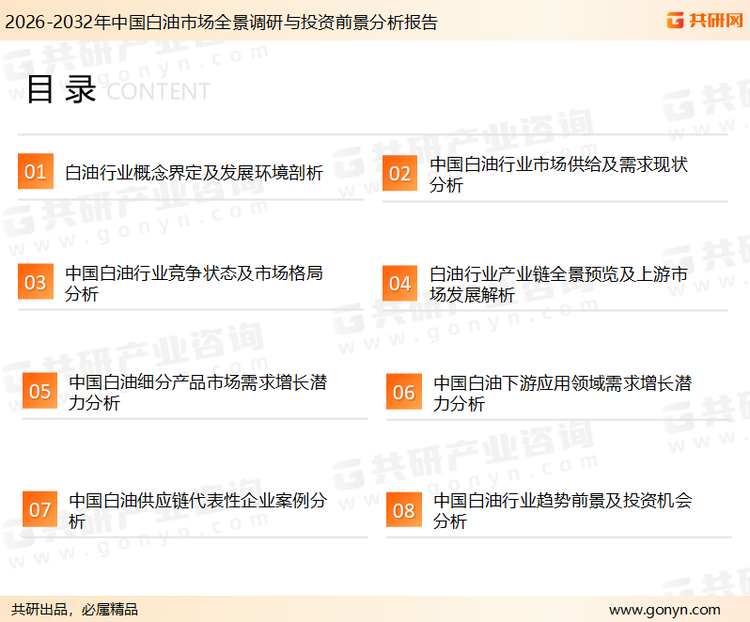Click the orange 04 number badge
Viewport: 750px width, 622px height.
(400, 283)
